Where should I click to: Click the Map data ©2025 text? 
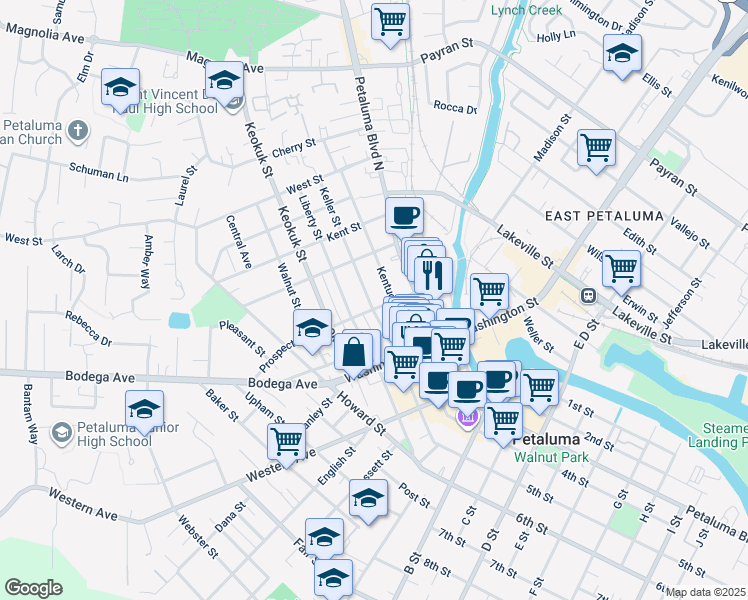coord(706,592)
